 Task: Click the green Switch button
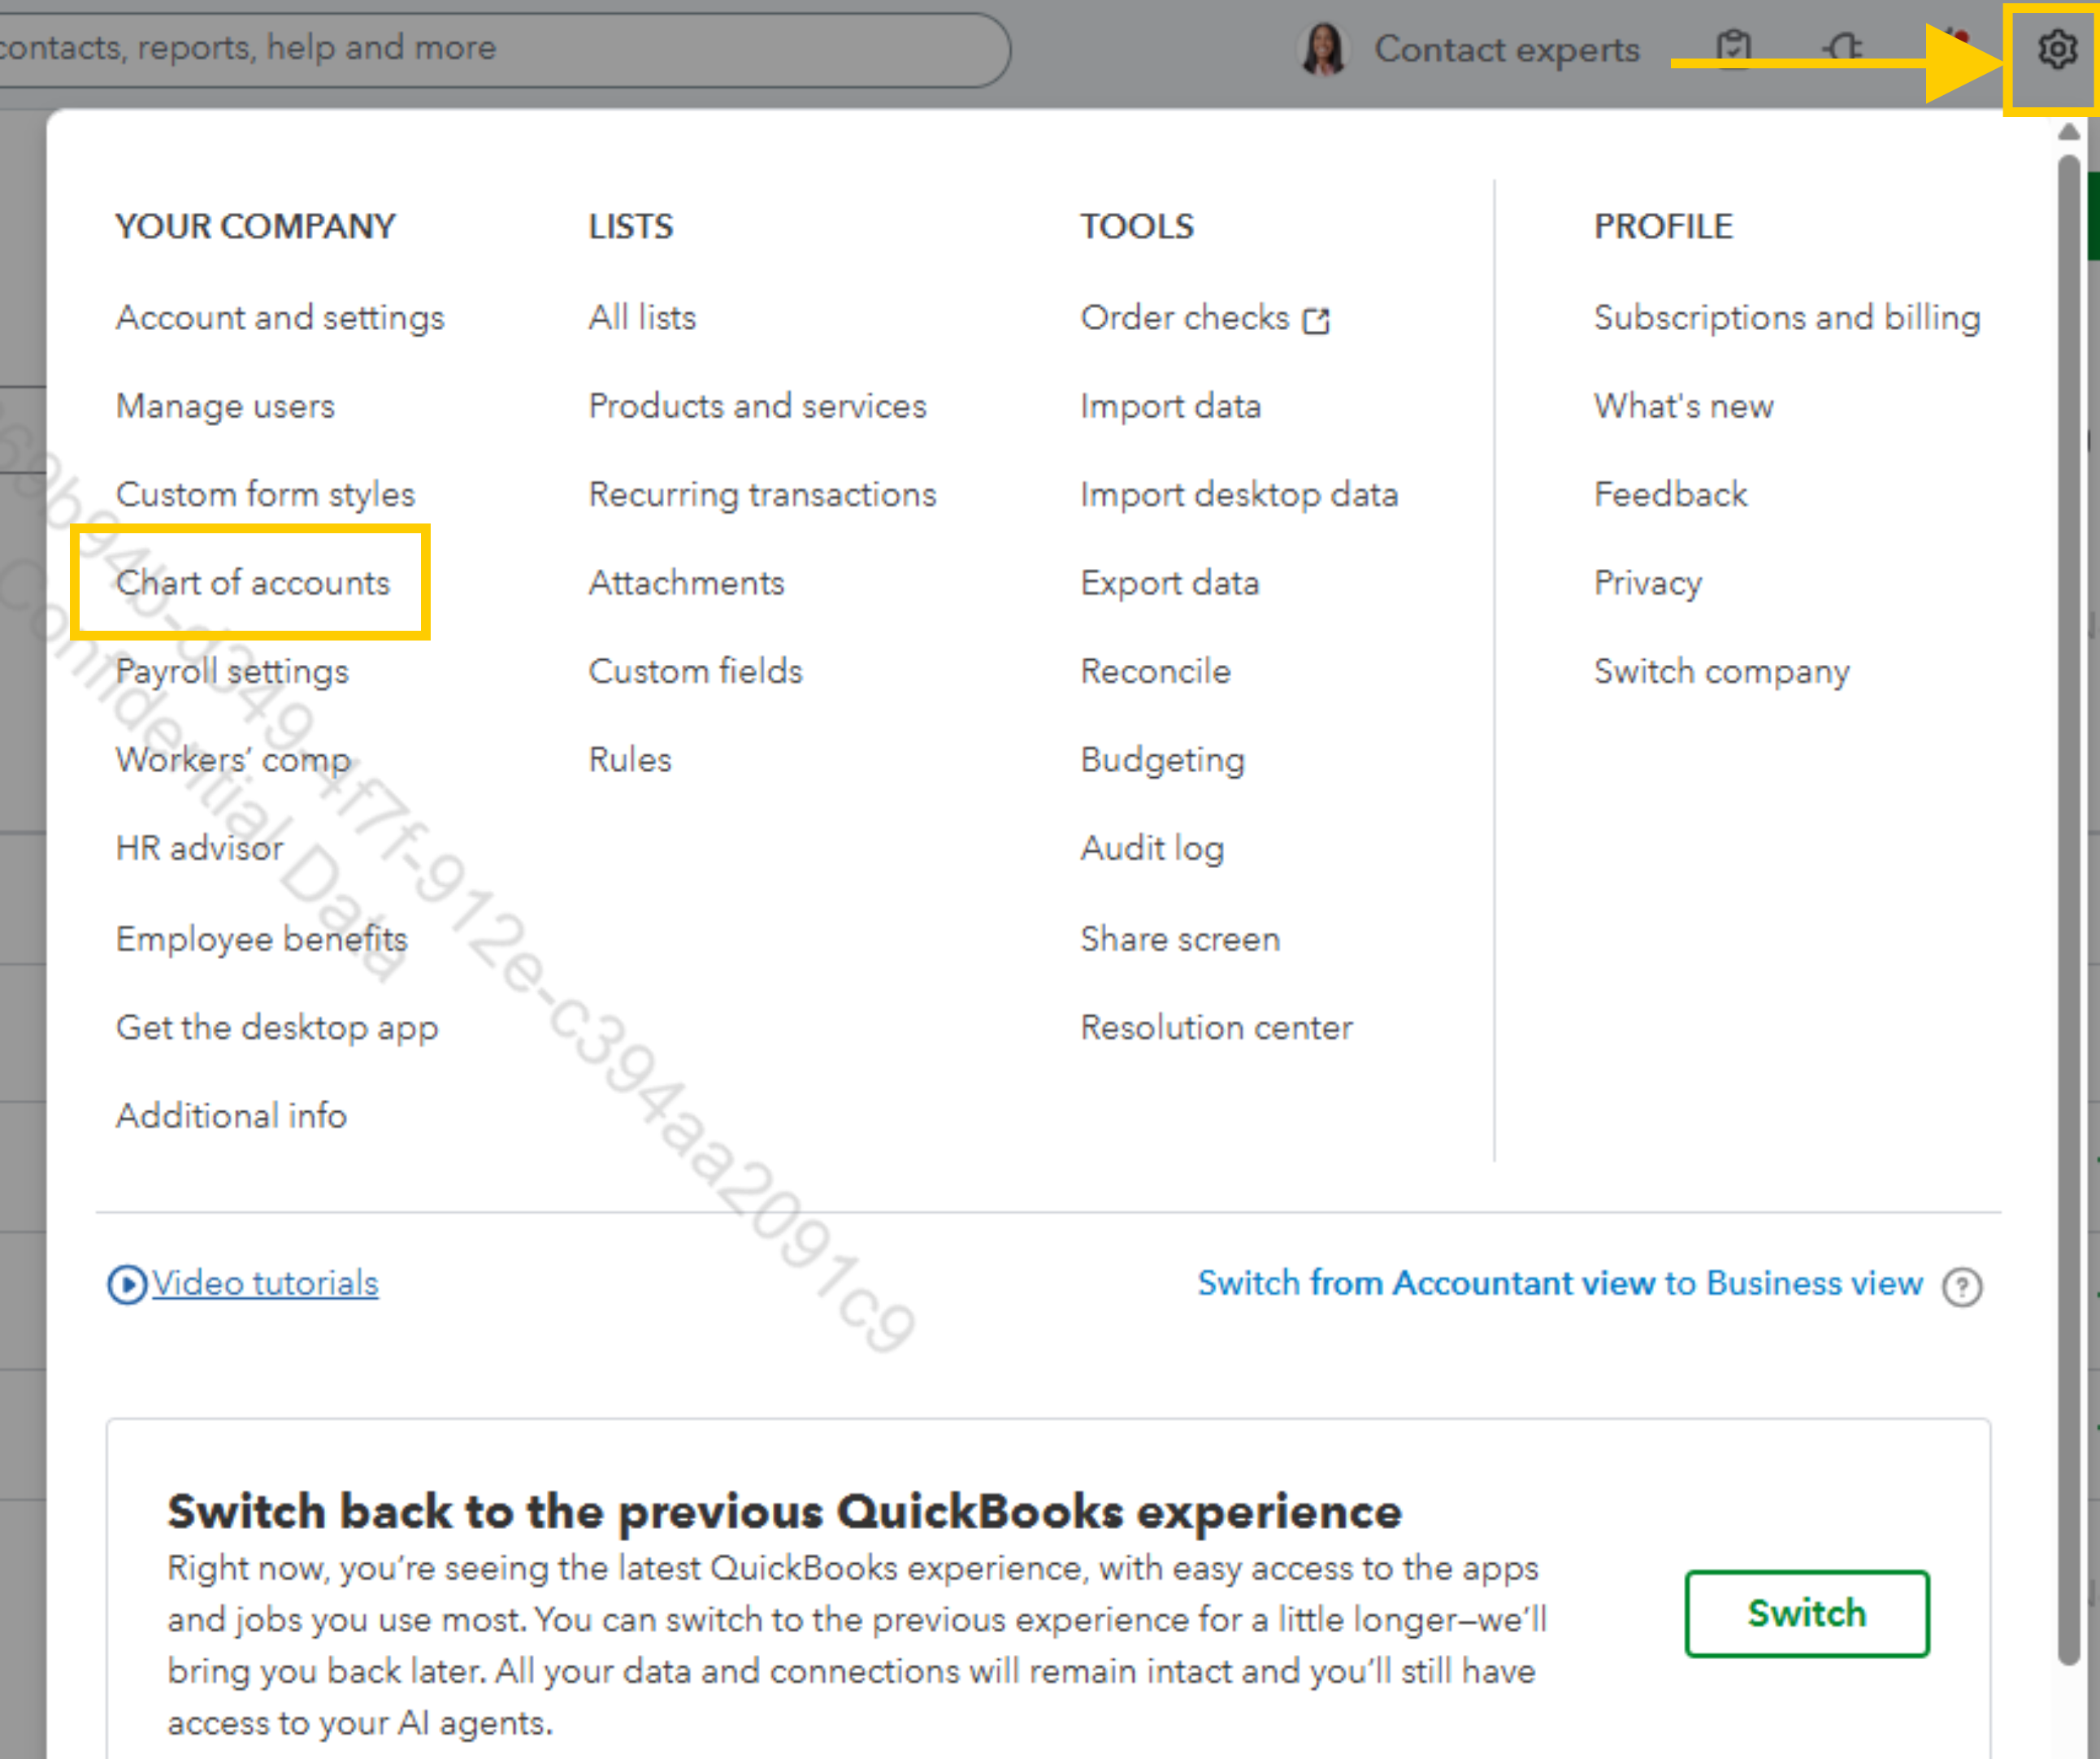[1807, 1613]
